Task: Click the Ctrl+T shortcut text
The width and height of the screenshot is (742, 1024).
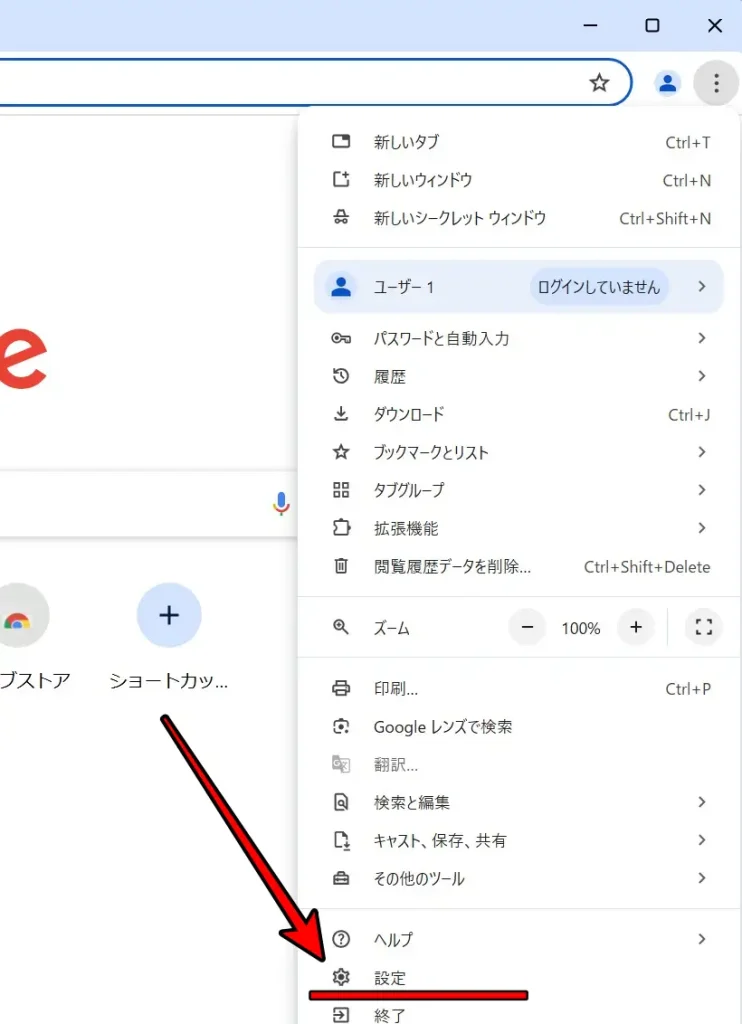Action: tap(688, 142)
